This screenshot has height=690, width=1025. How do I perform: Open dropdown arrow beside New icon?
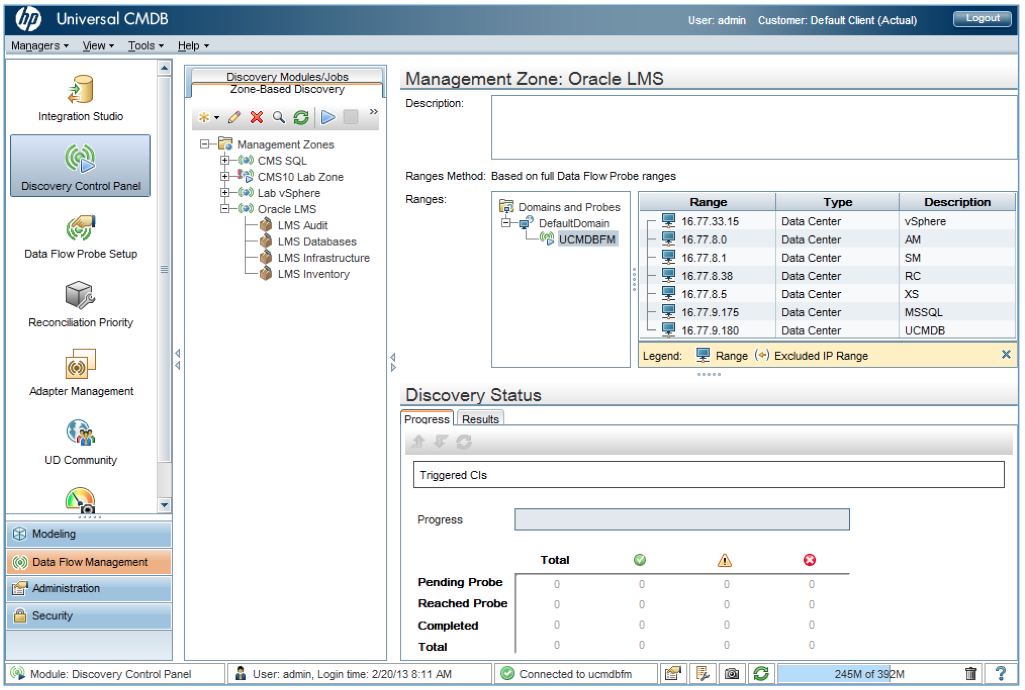pyautogui.click(x=216, y=118)
